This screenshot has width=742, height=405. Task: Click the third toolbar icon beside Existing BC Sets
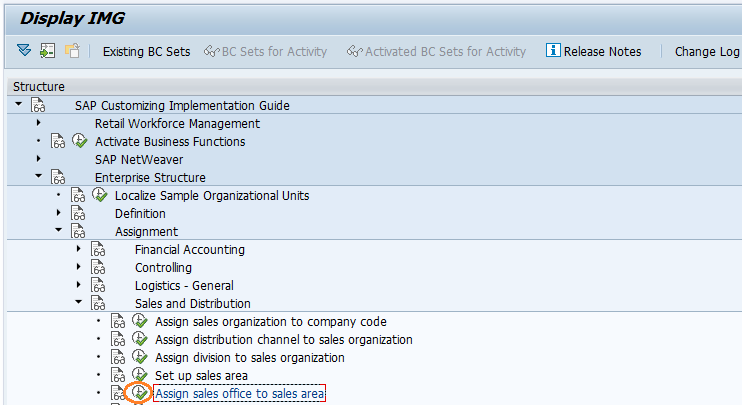pyautogui.click(x=72, y=51)
